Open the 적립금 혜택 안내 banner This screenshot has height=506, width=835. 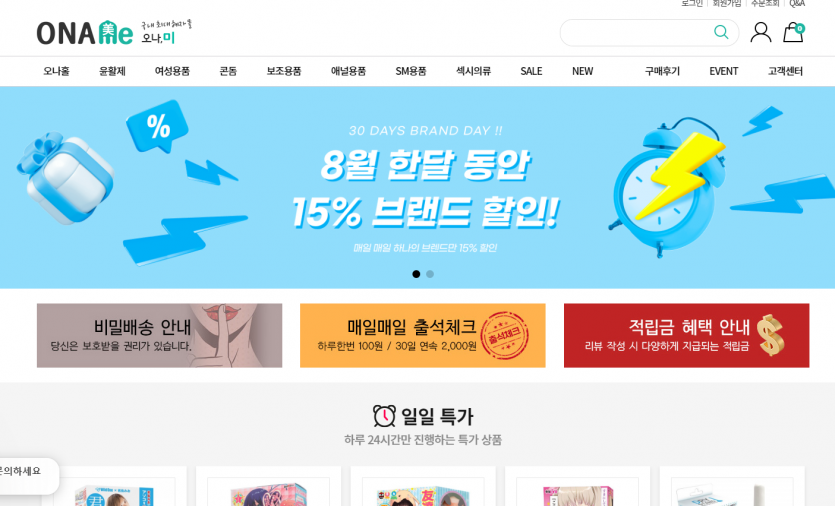(686, 336)
